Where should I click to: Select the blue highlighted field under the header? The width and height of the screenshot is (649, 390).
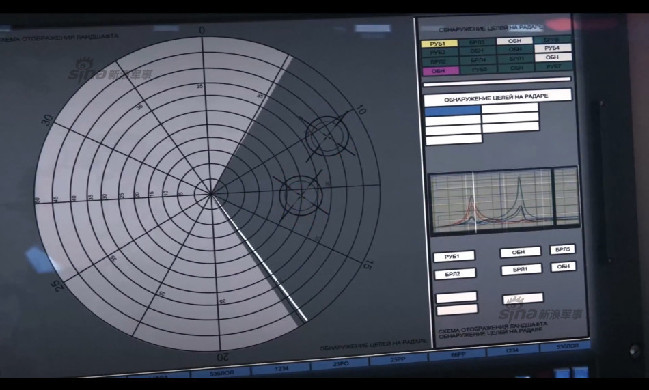453,111
